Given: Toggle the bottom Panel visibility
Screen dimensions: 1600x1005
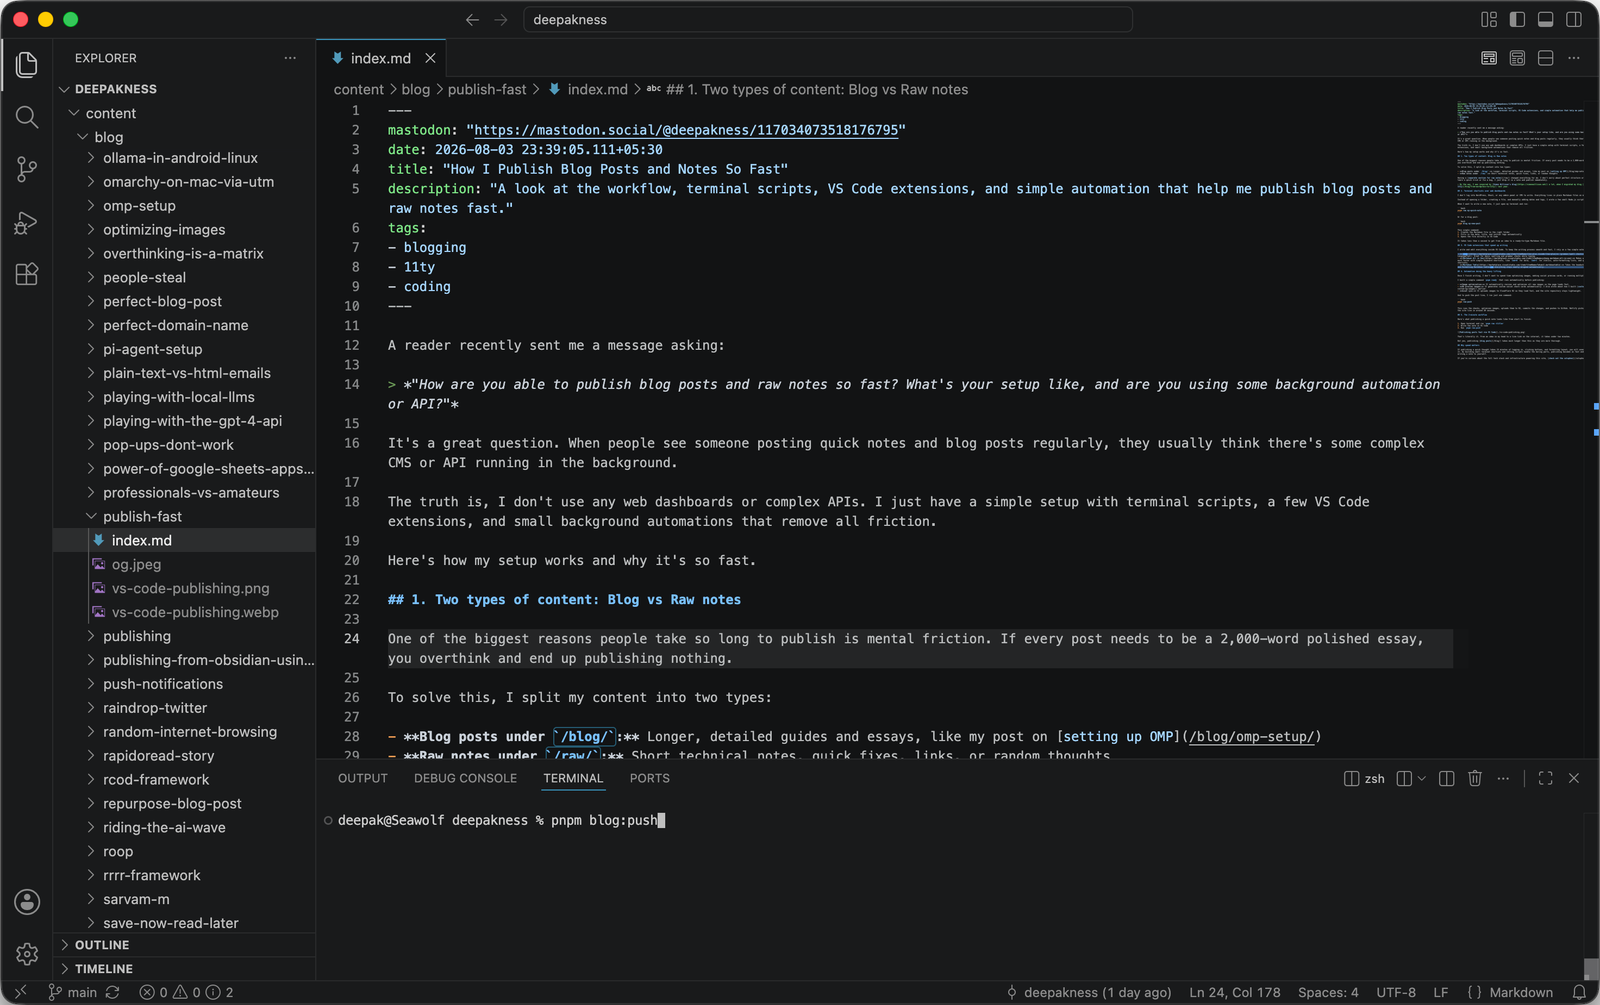Looking at the screenshot, I should point(1545,20).
